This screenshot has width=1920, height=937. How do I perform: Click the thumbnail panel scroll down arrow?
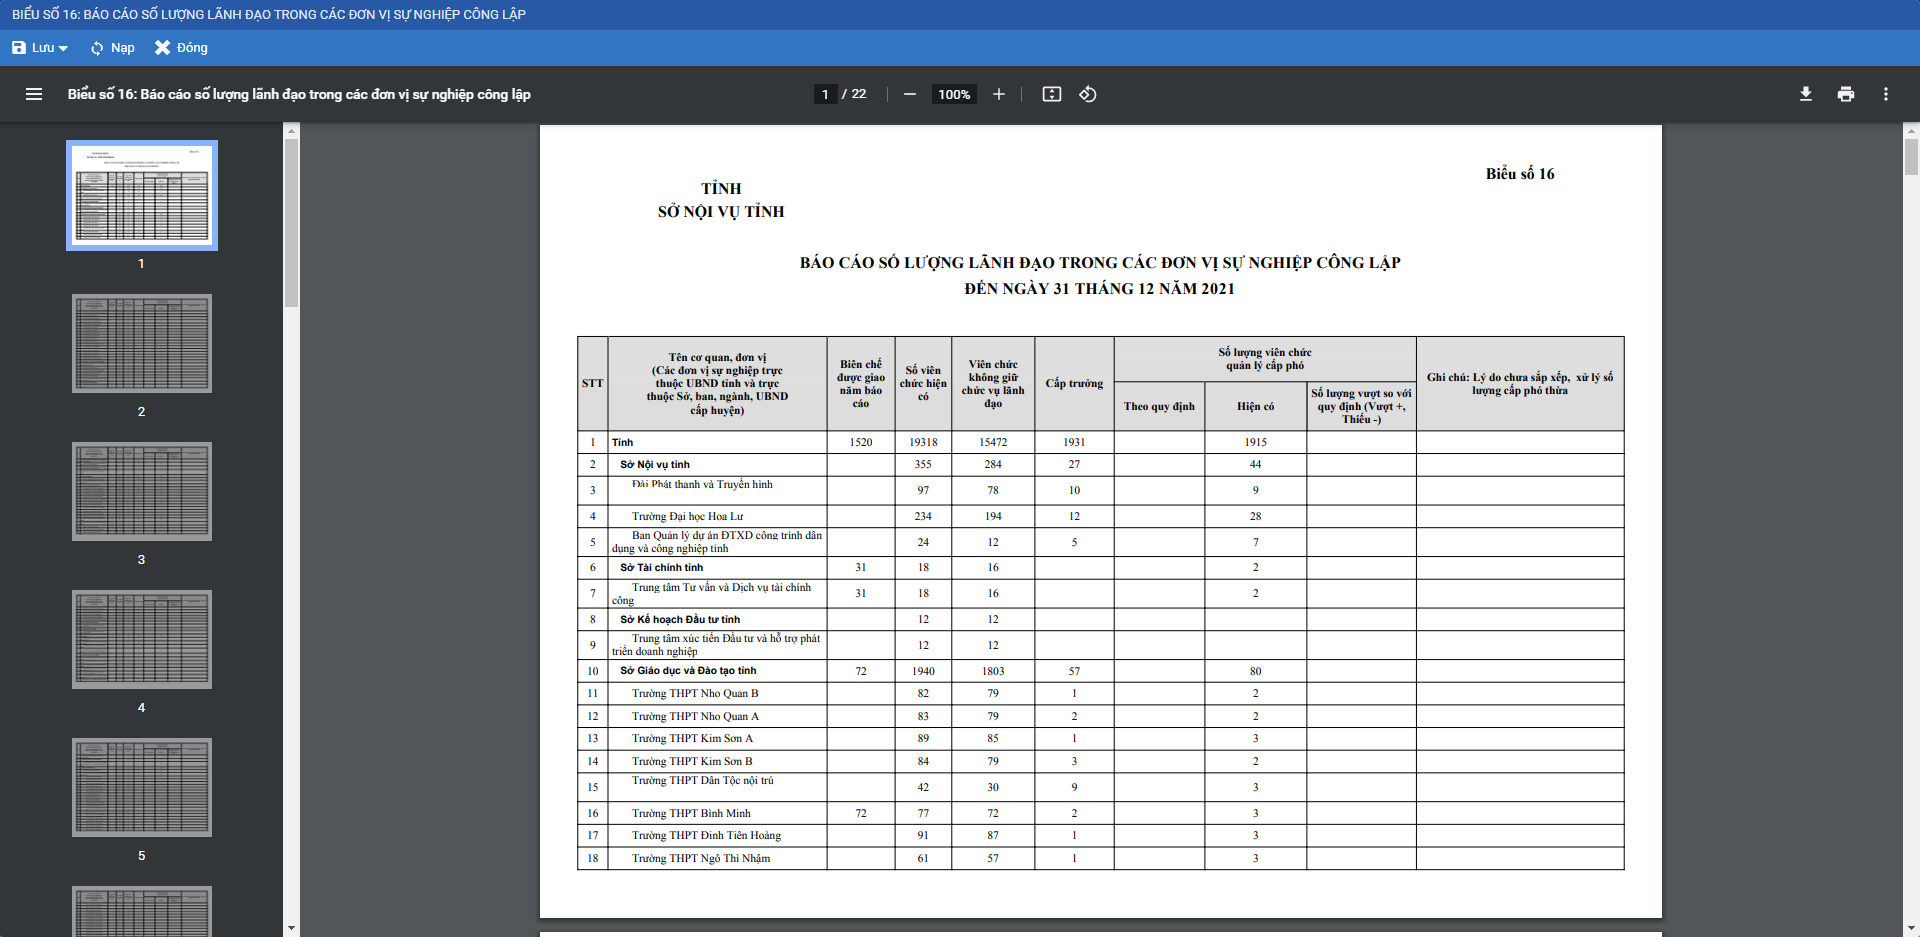coord(291,928)
